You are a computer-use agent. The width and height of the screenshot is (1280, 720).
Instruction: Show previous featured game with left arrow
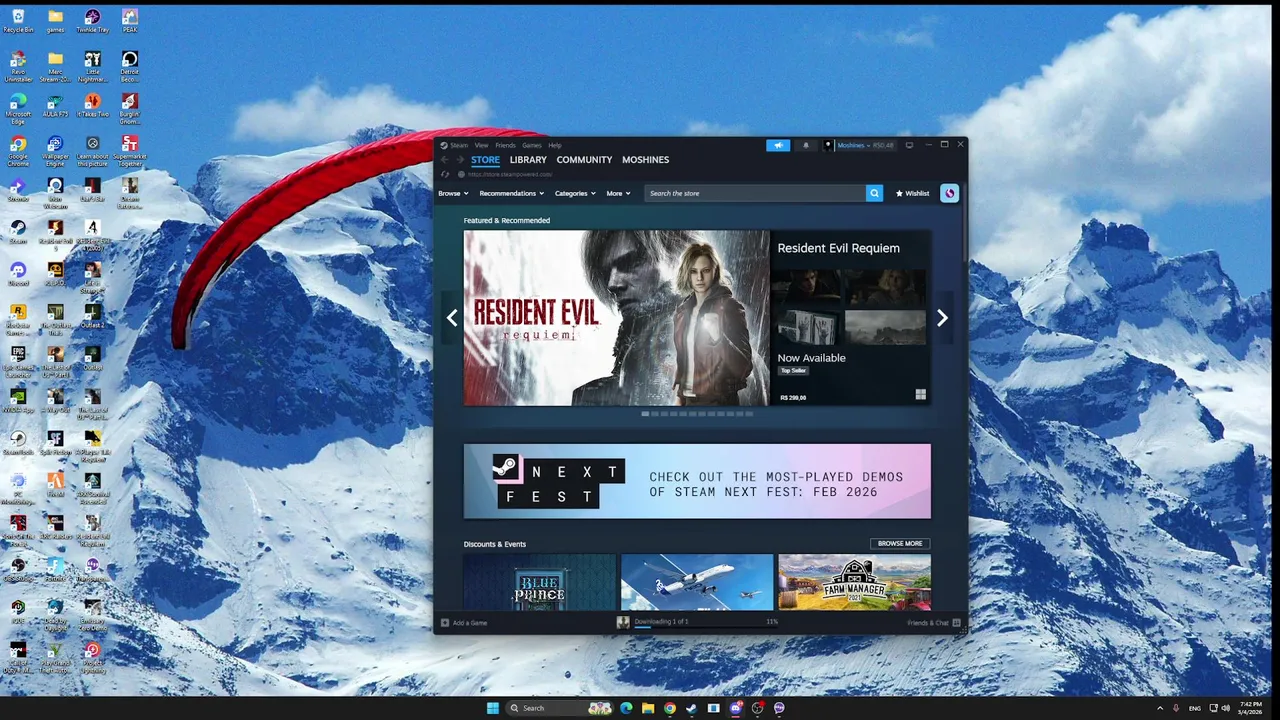pyautogui.click(x=452, y=318)
